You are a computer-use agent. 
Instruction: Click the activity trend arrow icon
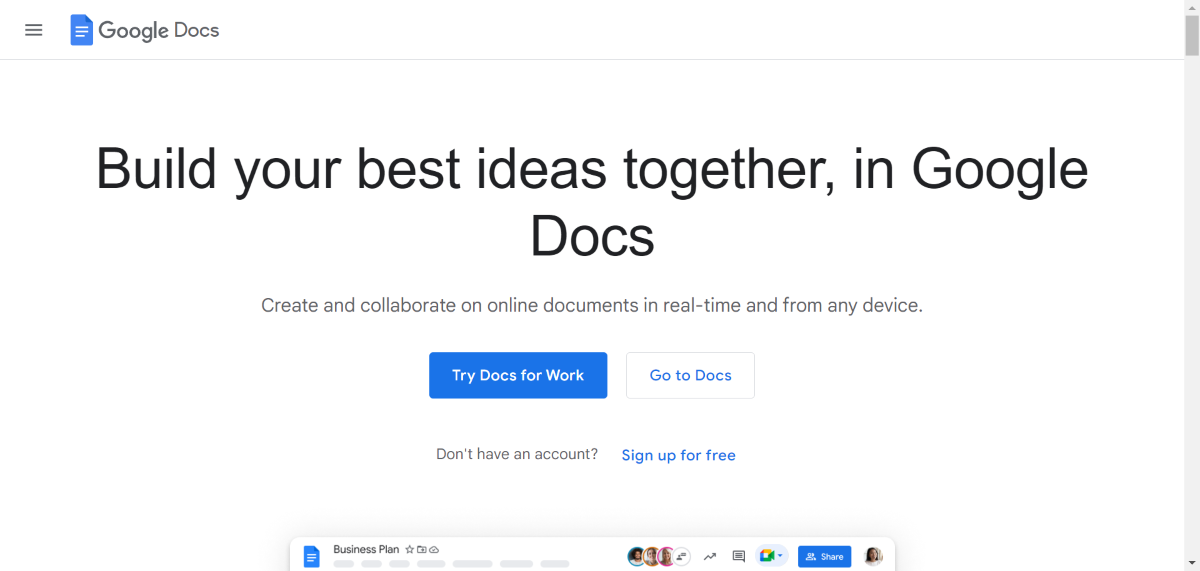pyautogui.click(x=710, y=557)
